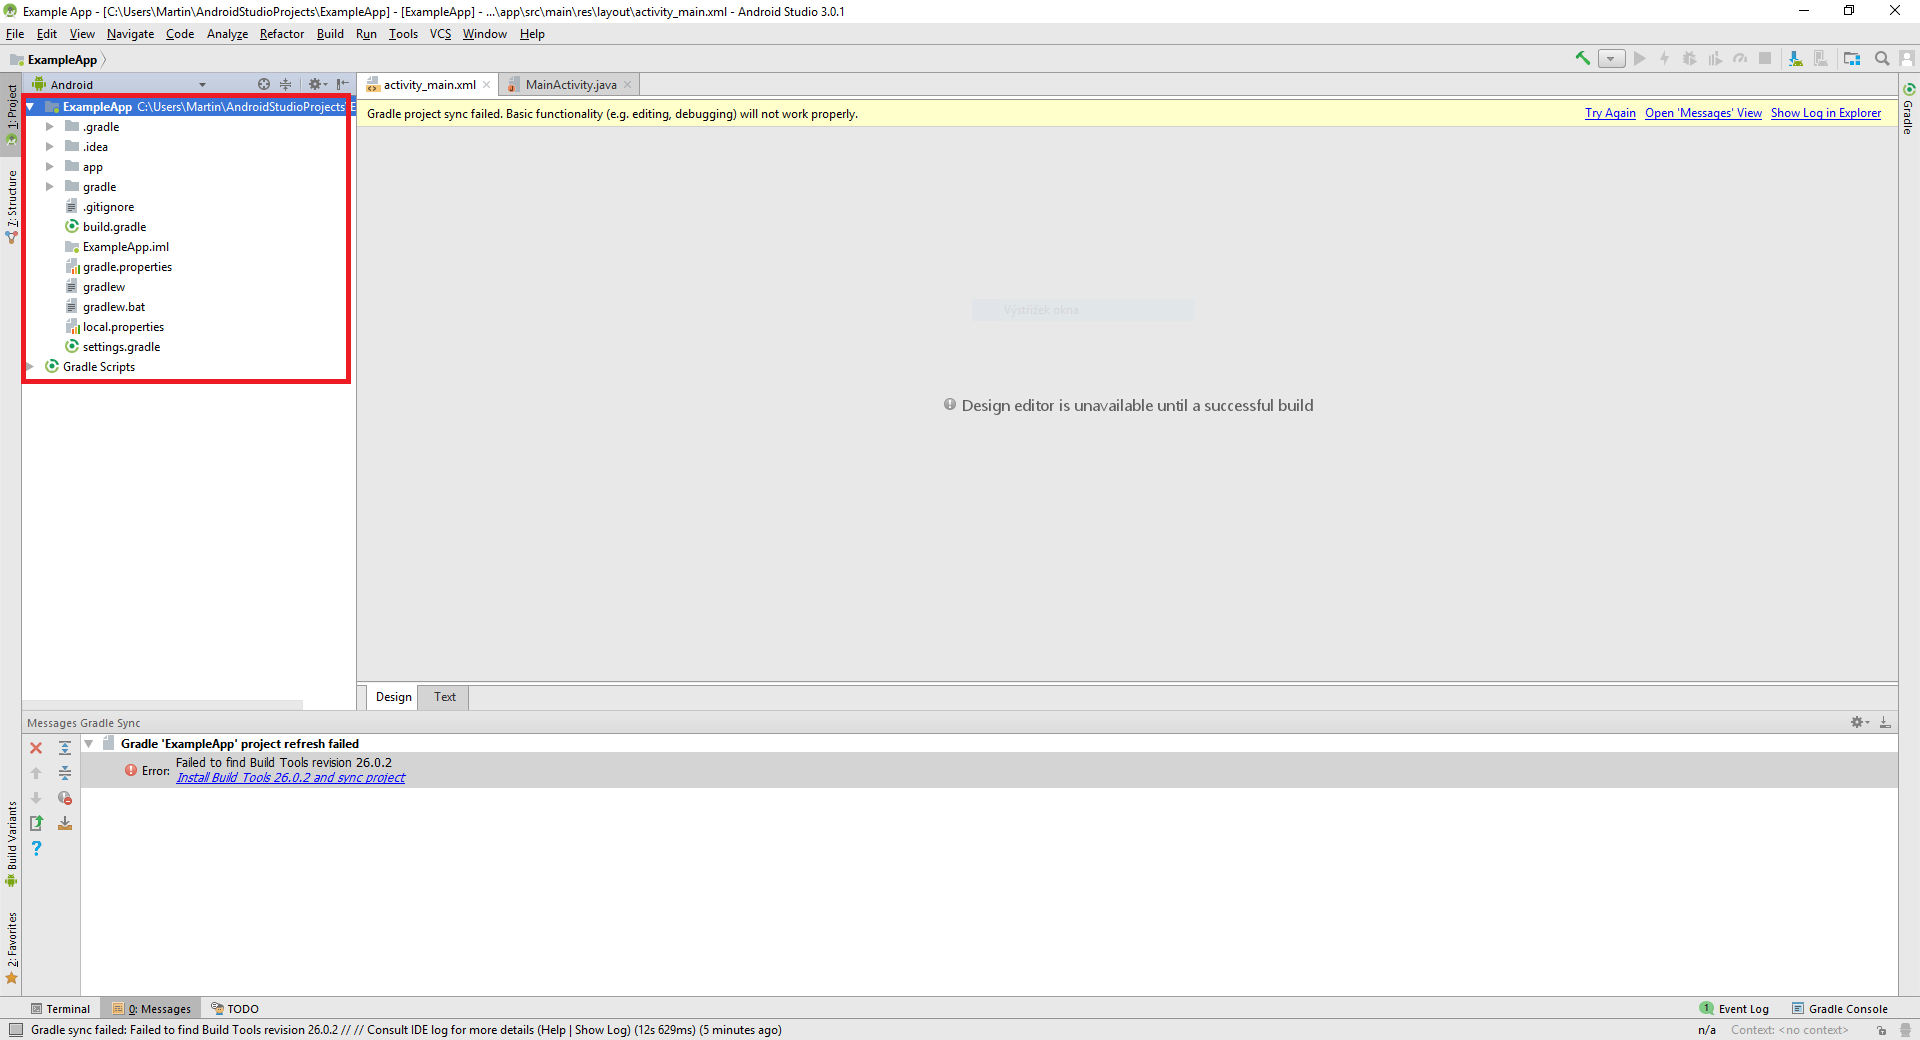
Task: Open the VCS menu
Action: coord(440,34)
